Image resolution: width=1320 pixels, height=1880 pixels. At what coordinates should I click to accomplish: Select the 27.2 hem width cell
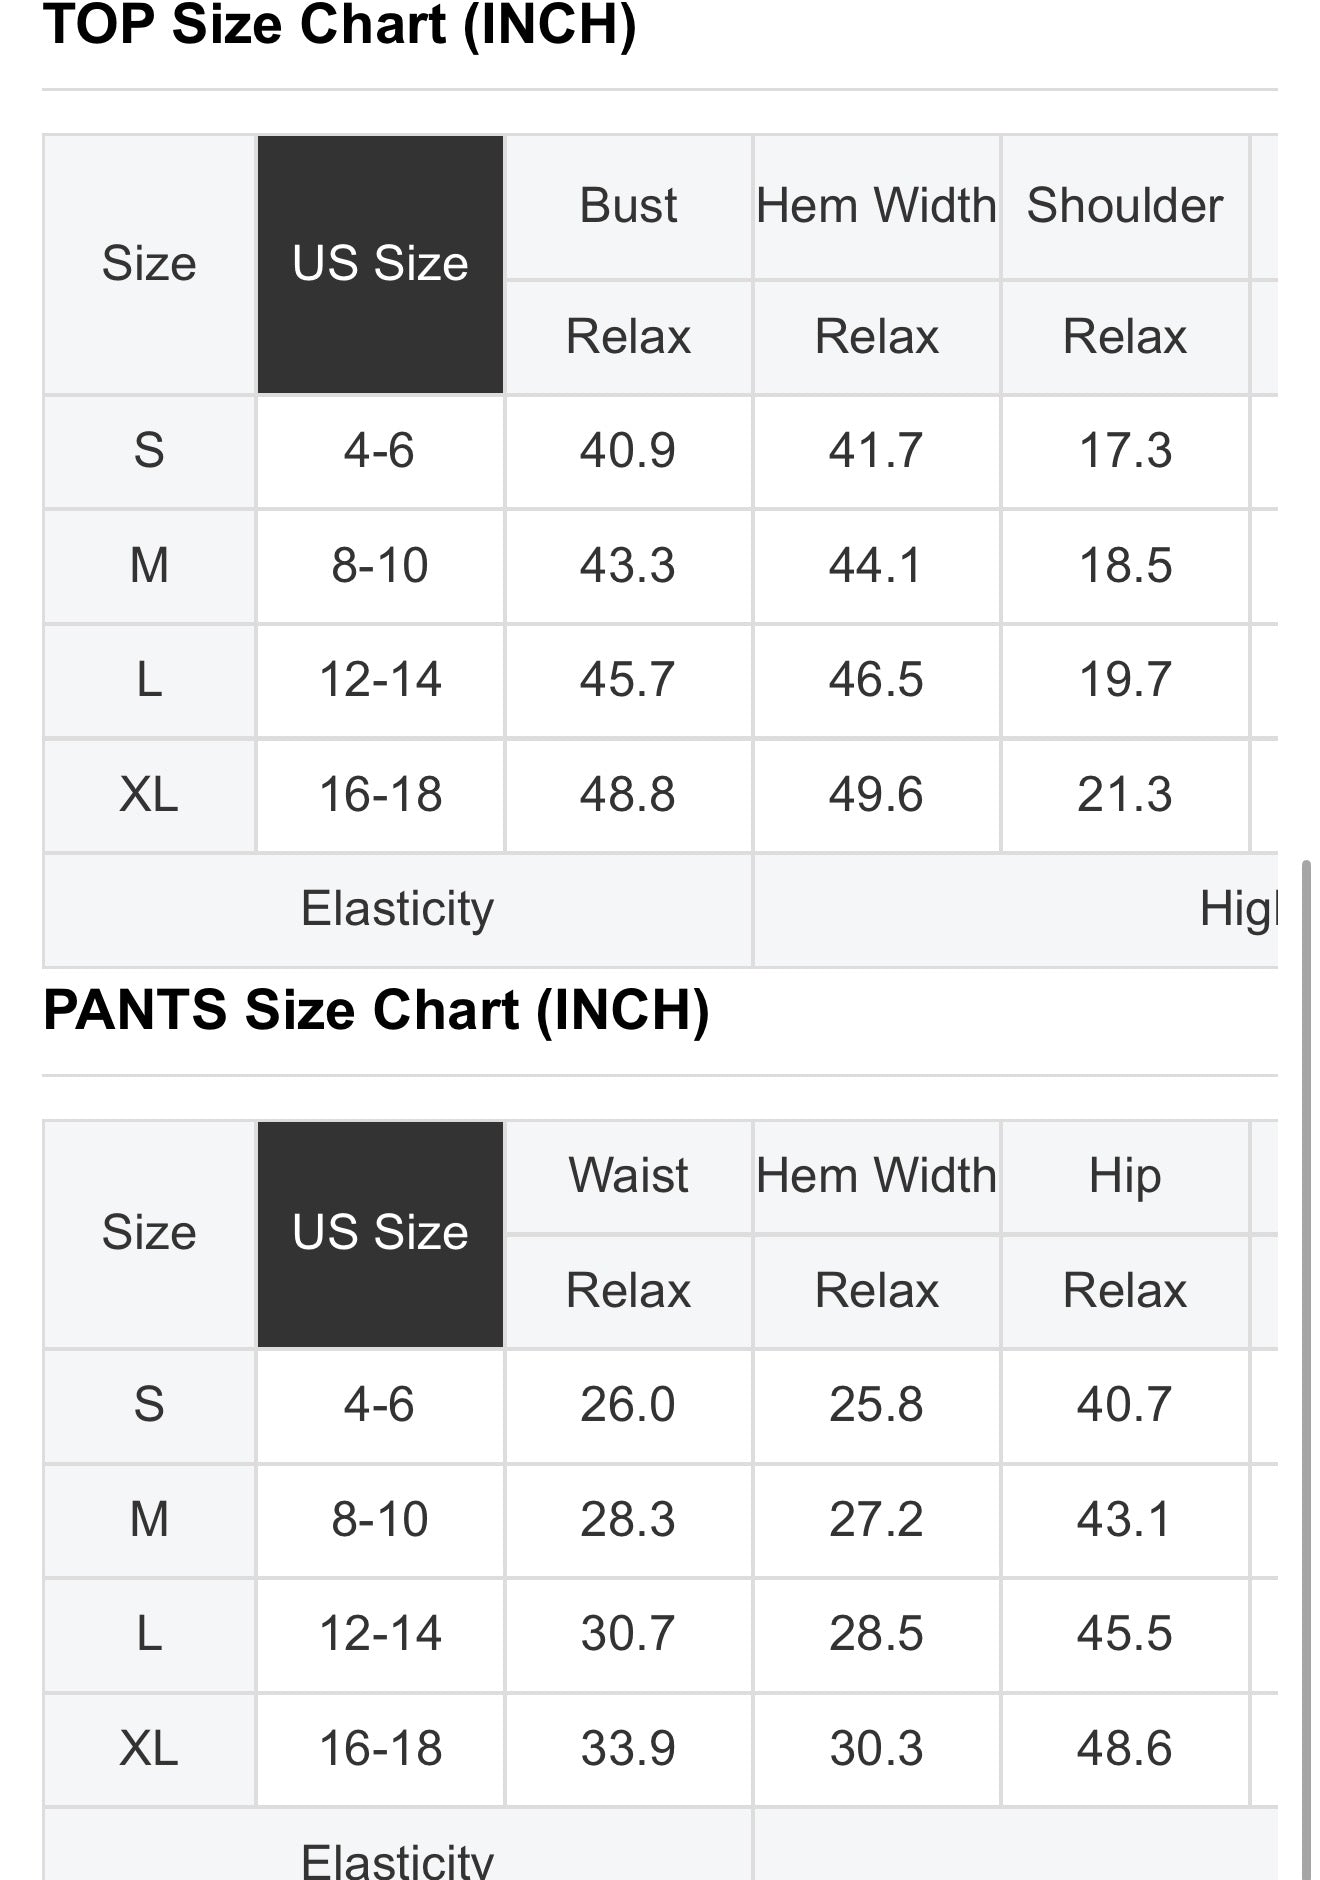(876, 1520)
